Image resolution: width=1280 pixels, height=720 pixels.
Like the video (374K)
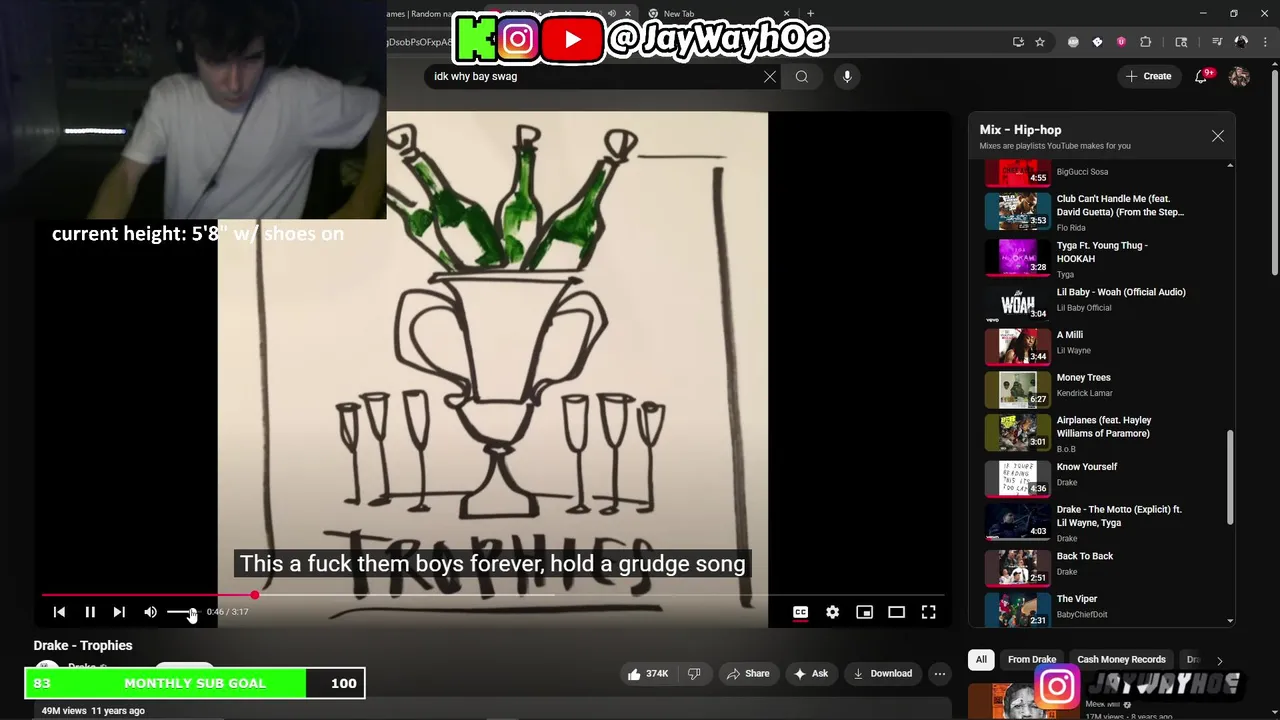647,674
